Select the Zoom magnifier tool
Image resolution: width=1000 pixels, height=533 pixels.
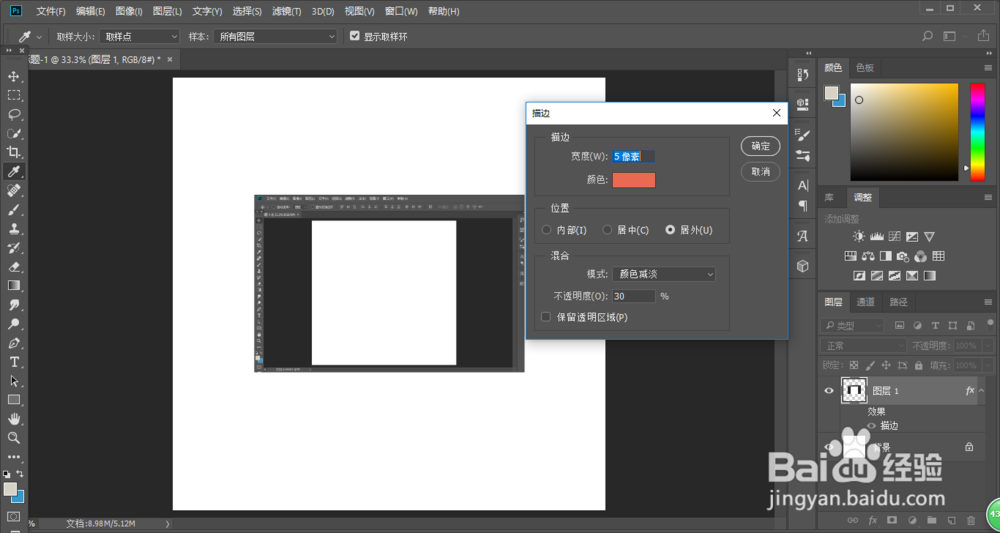pyautogui.click(x=13, y=438)
